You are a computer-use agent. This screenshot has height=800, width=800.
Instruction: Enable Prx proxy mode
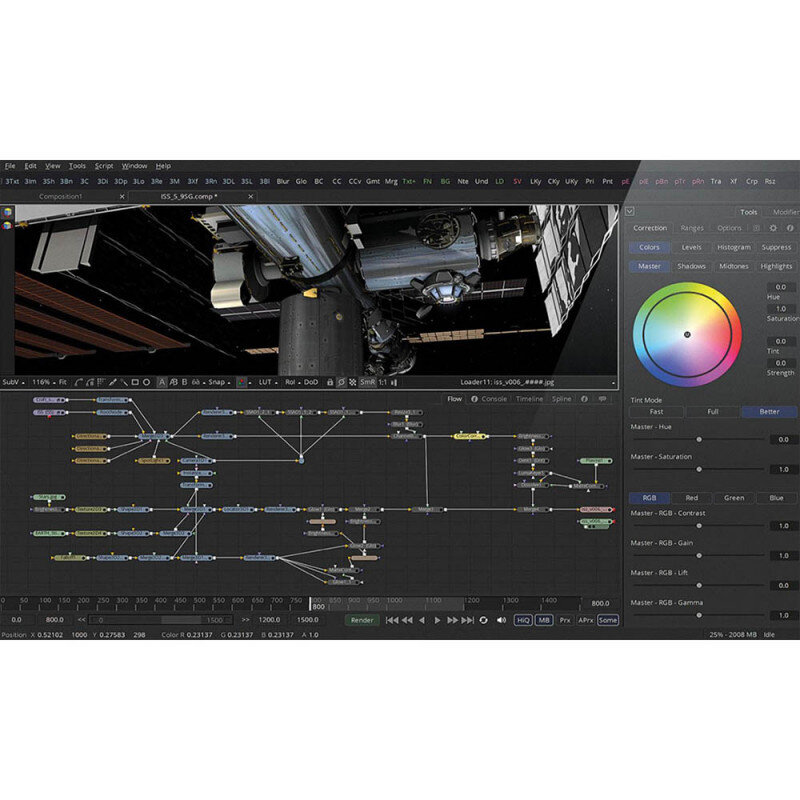pos(565,620)
